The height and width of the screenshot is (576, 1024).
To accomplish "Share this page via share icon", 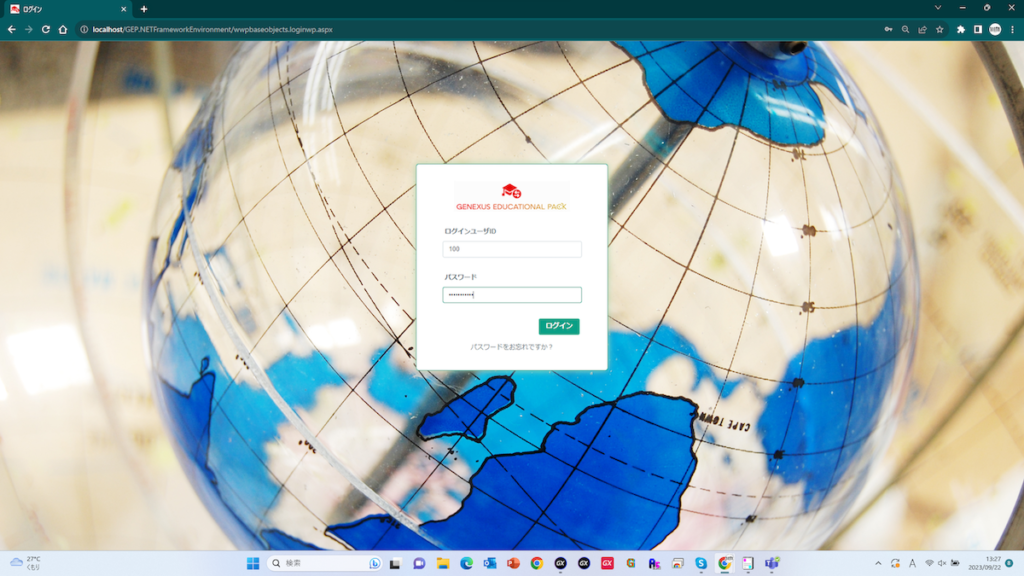I will coord(922,29).
